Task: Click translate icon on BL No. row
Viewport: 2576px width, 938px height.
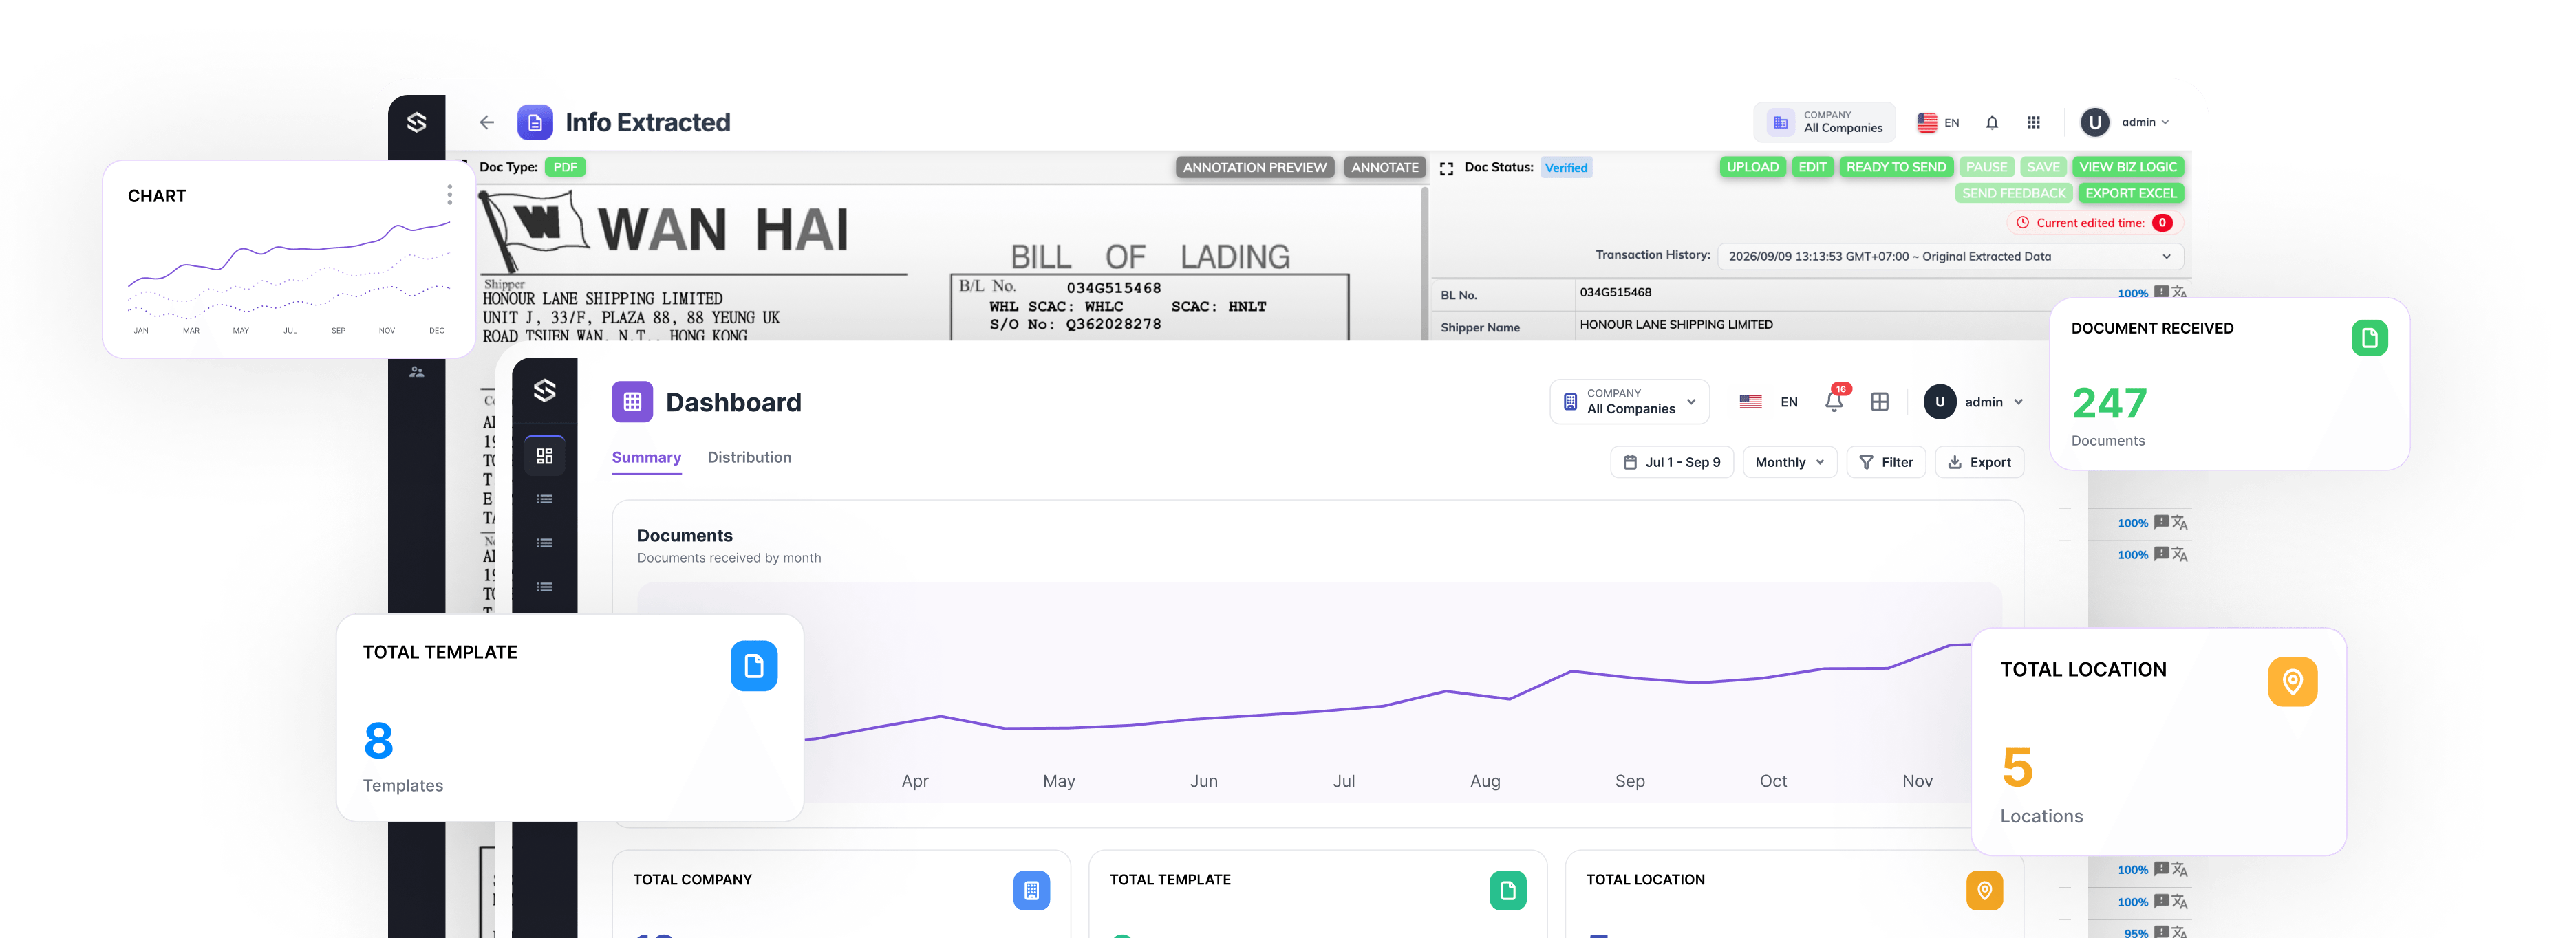Action: [2179, 292]
